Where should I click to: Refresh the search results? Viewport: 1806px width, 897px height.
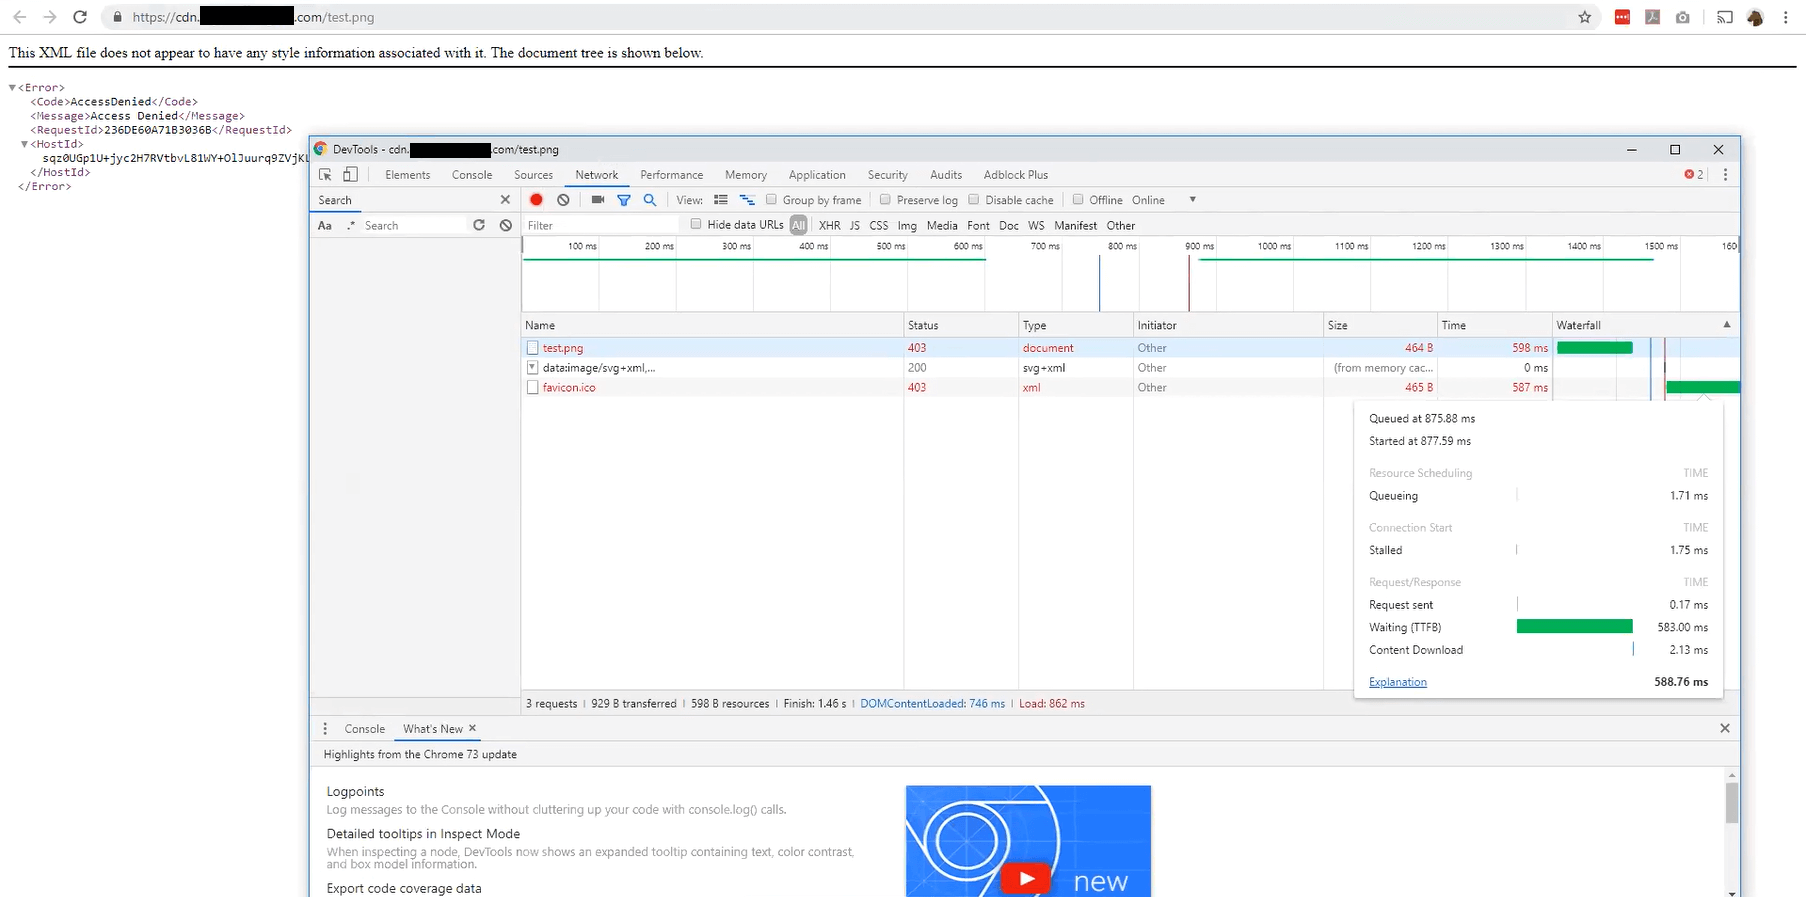pos(479,226)
